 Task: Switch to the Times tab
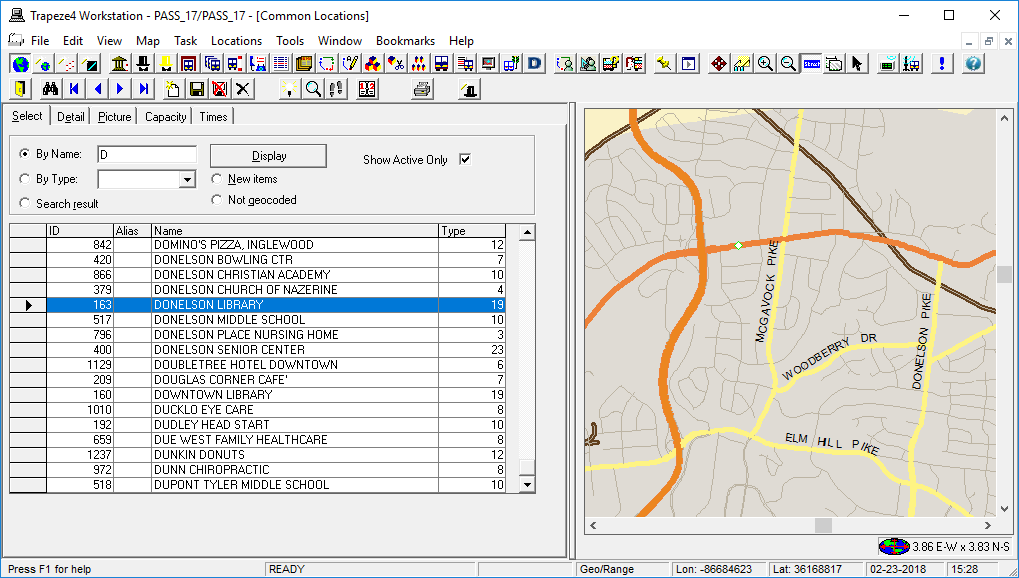(212, 116)
